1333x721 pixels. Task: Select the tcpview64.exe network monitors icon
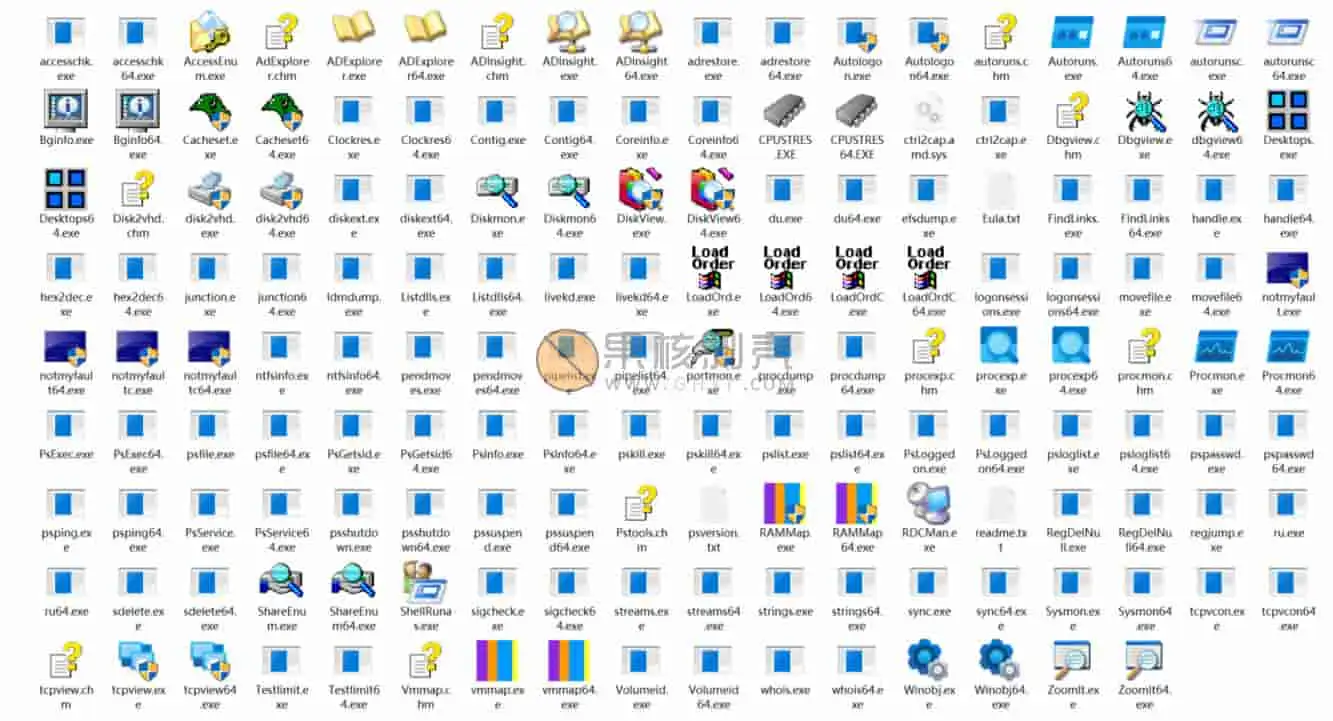210,661
